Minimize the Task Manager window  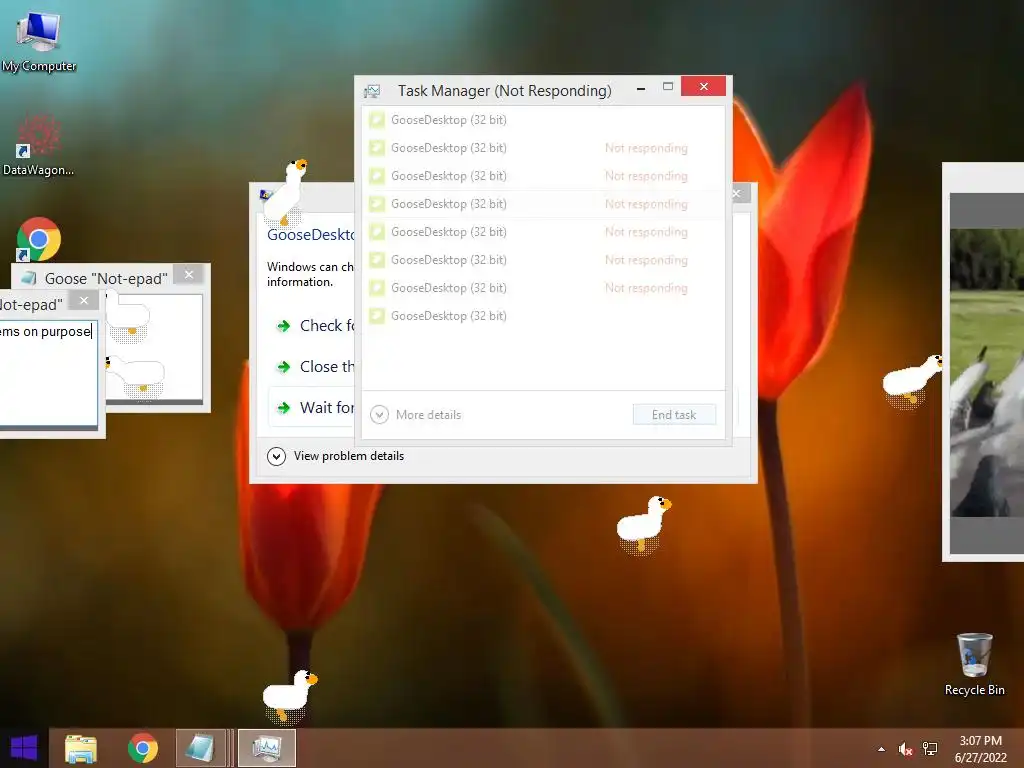click(x=641, y=88)
